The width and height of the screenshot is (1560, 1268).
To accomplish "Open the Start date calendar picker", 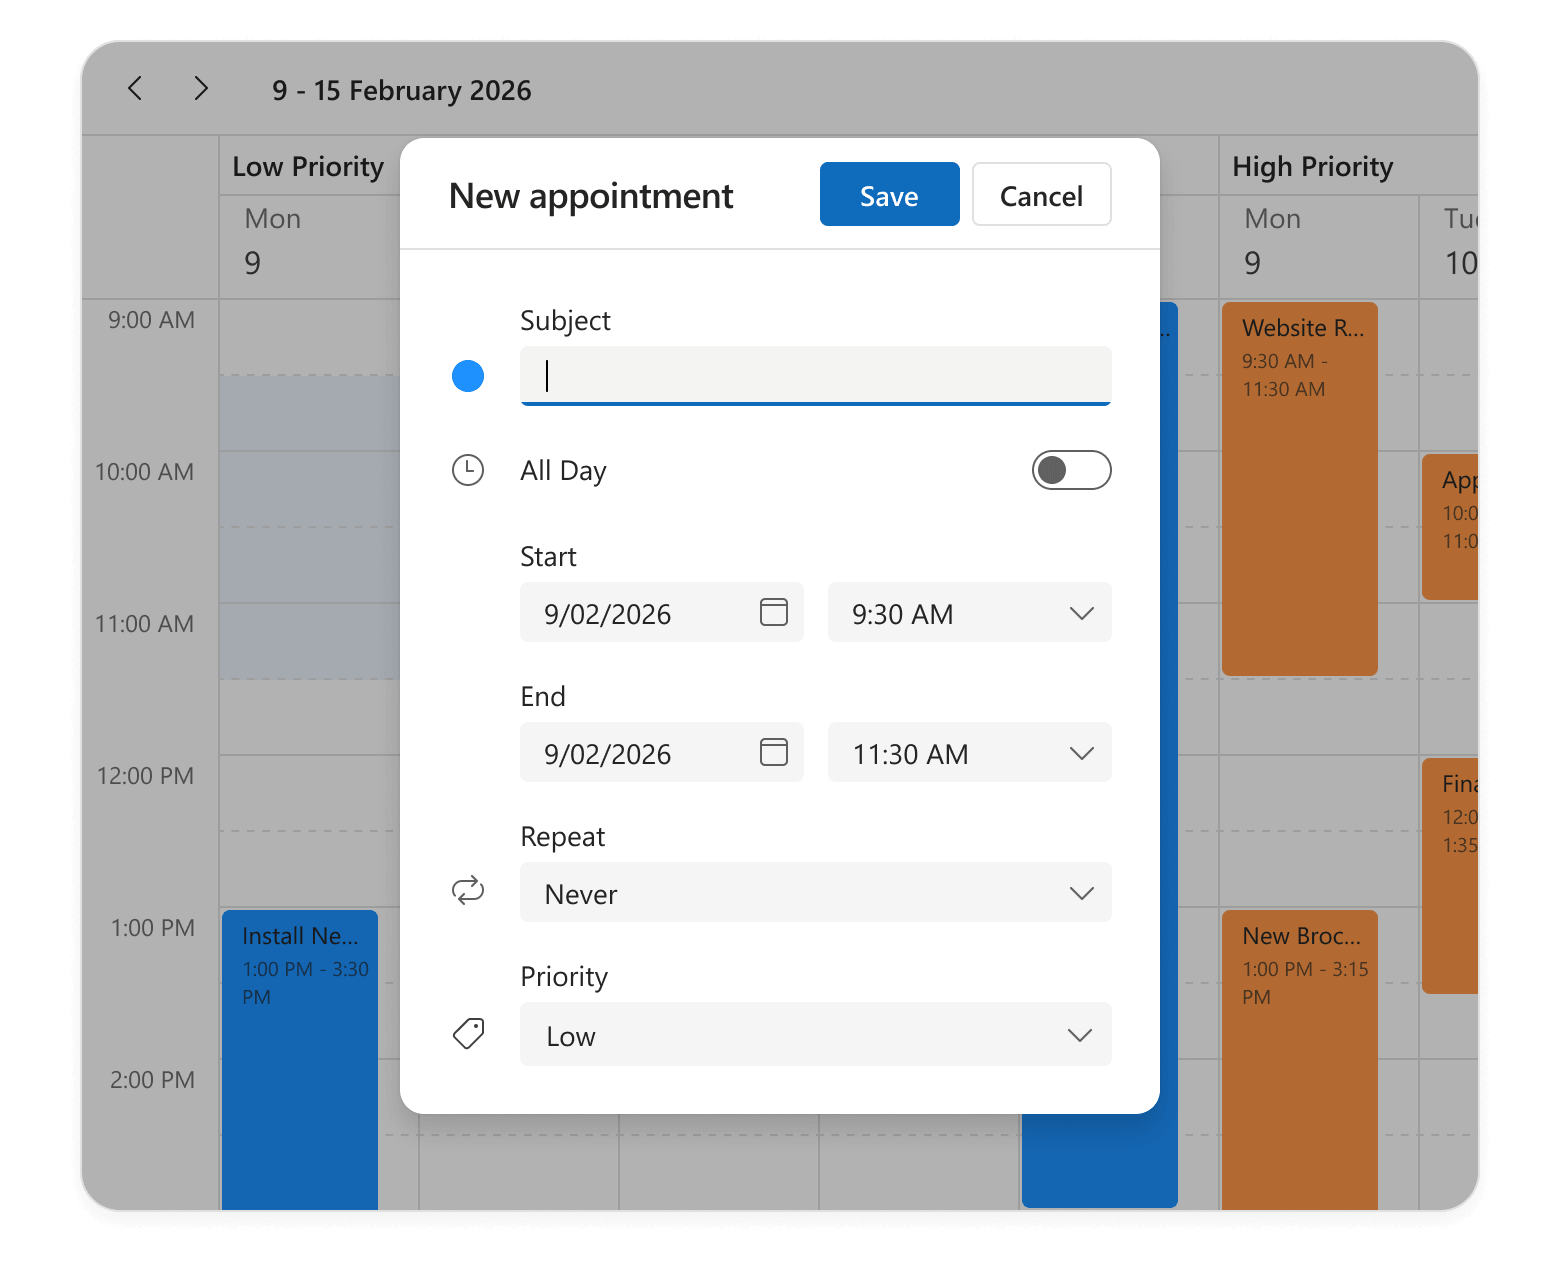I will pos(774,612).
